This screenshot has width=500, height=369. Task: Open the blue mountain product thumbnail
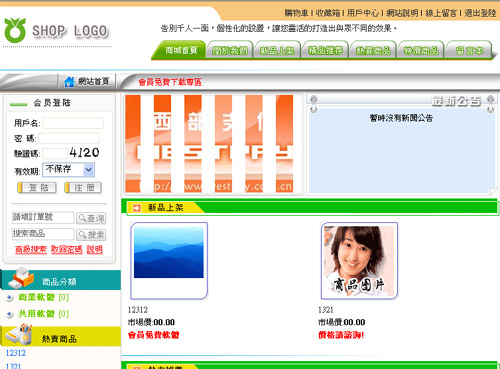pos(169,260)
